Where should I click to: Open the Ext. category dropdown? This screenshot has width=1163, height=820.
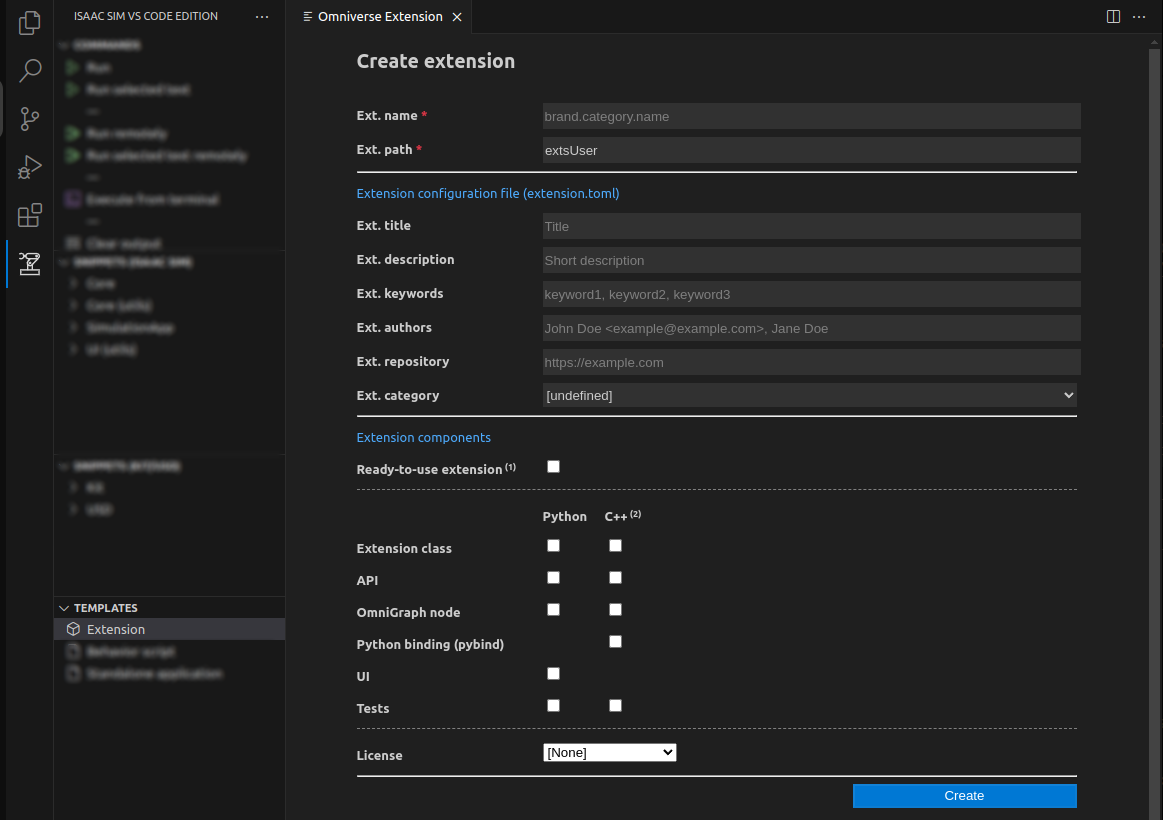(809, 396)
